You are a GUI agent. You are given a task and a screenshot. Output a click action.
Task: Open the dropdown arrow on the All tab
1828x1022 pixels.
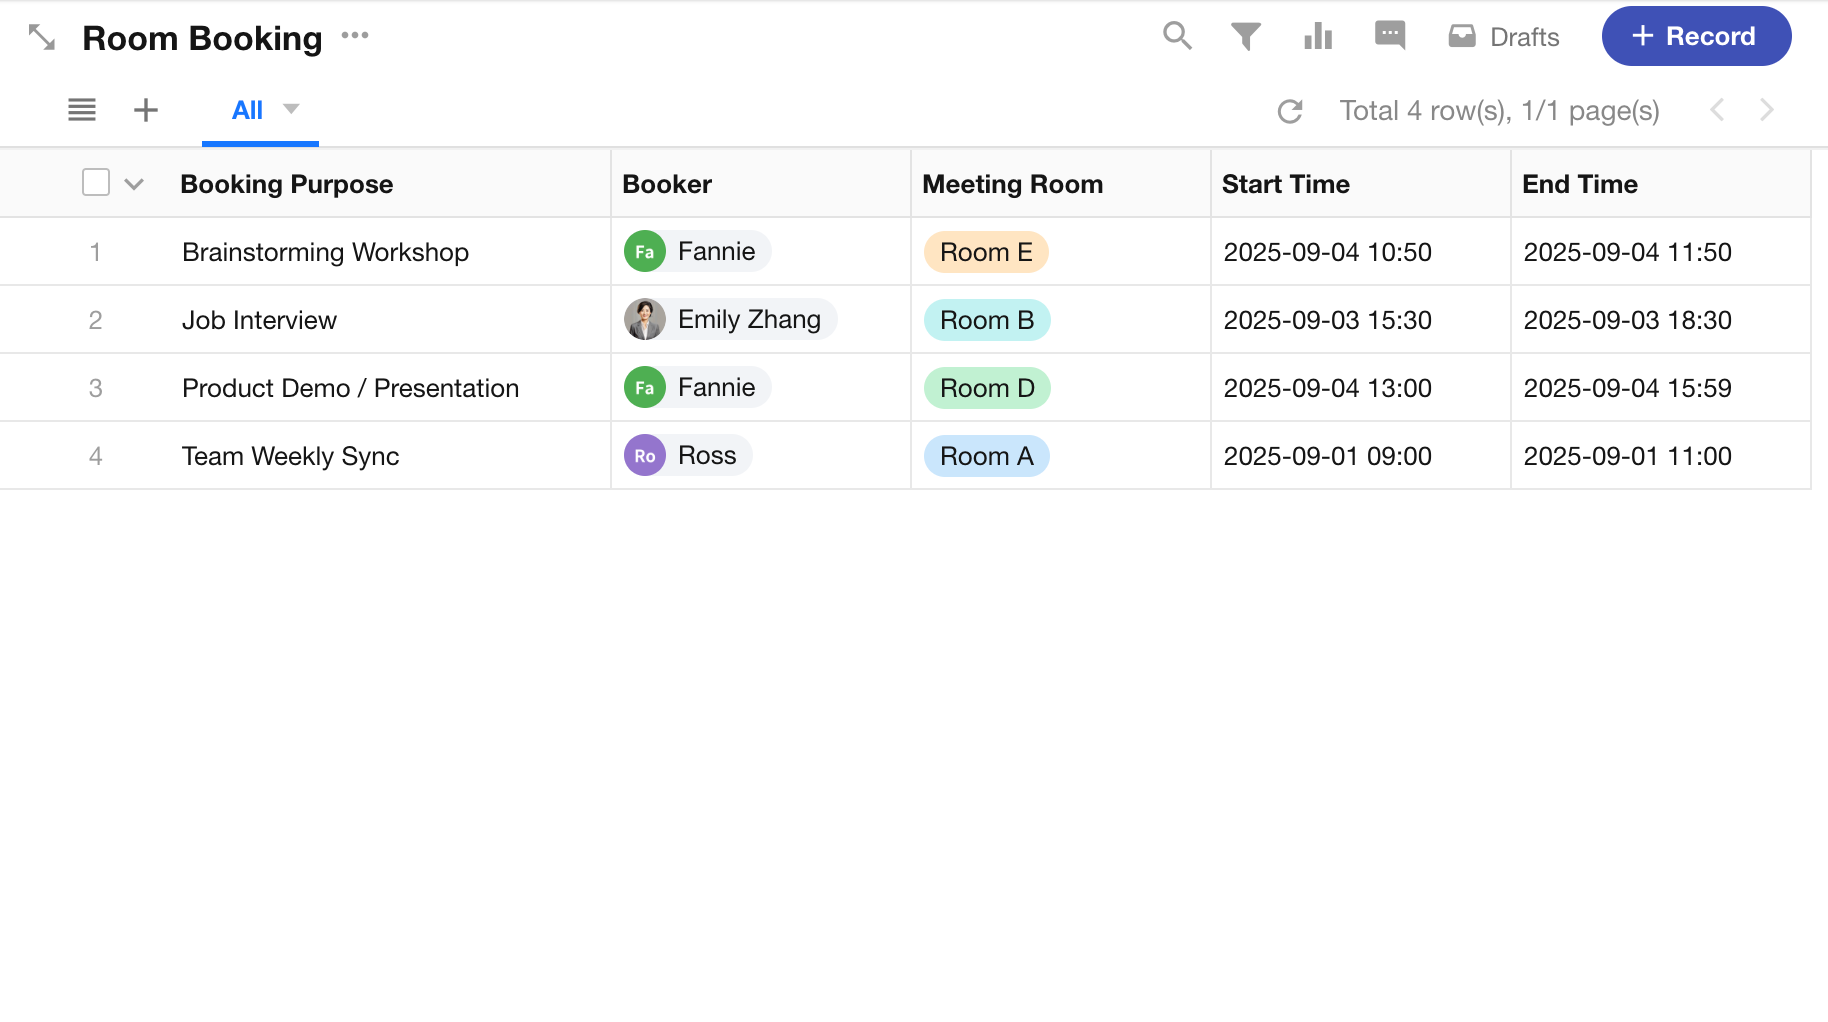coord(291,109)
